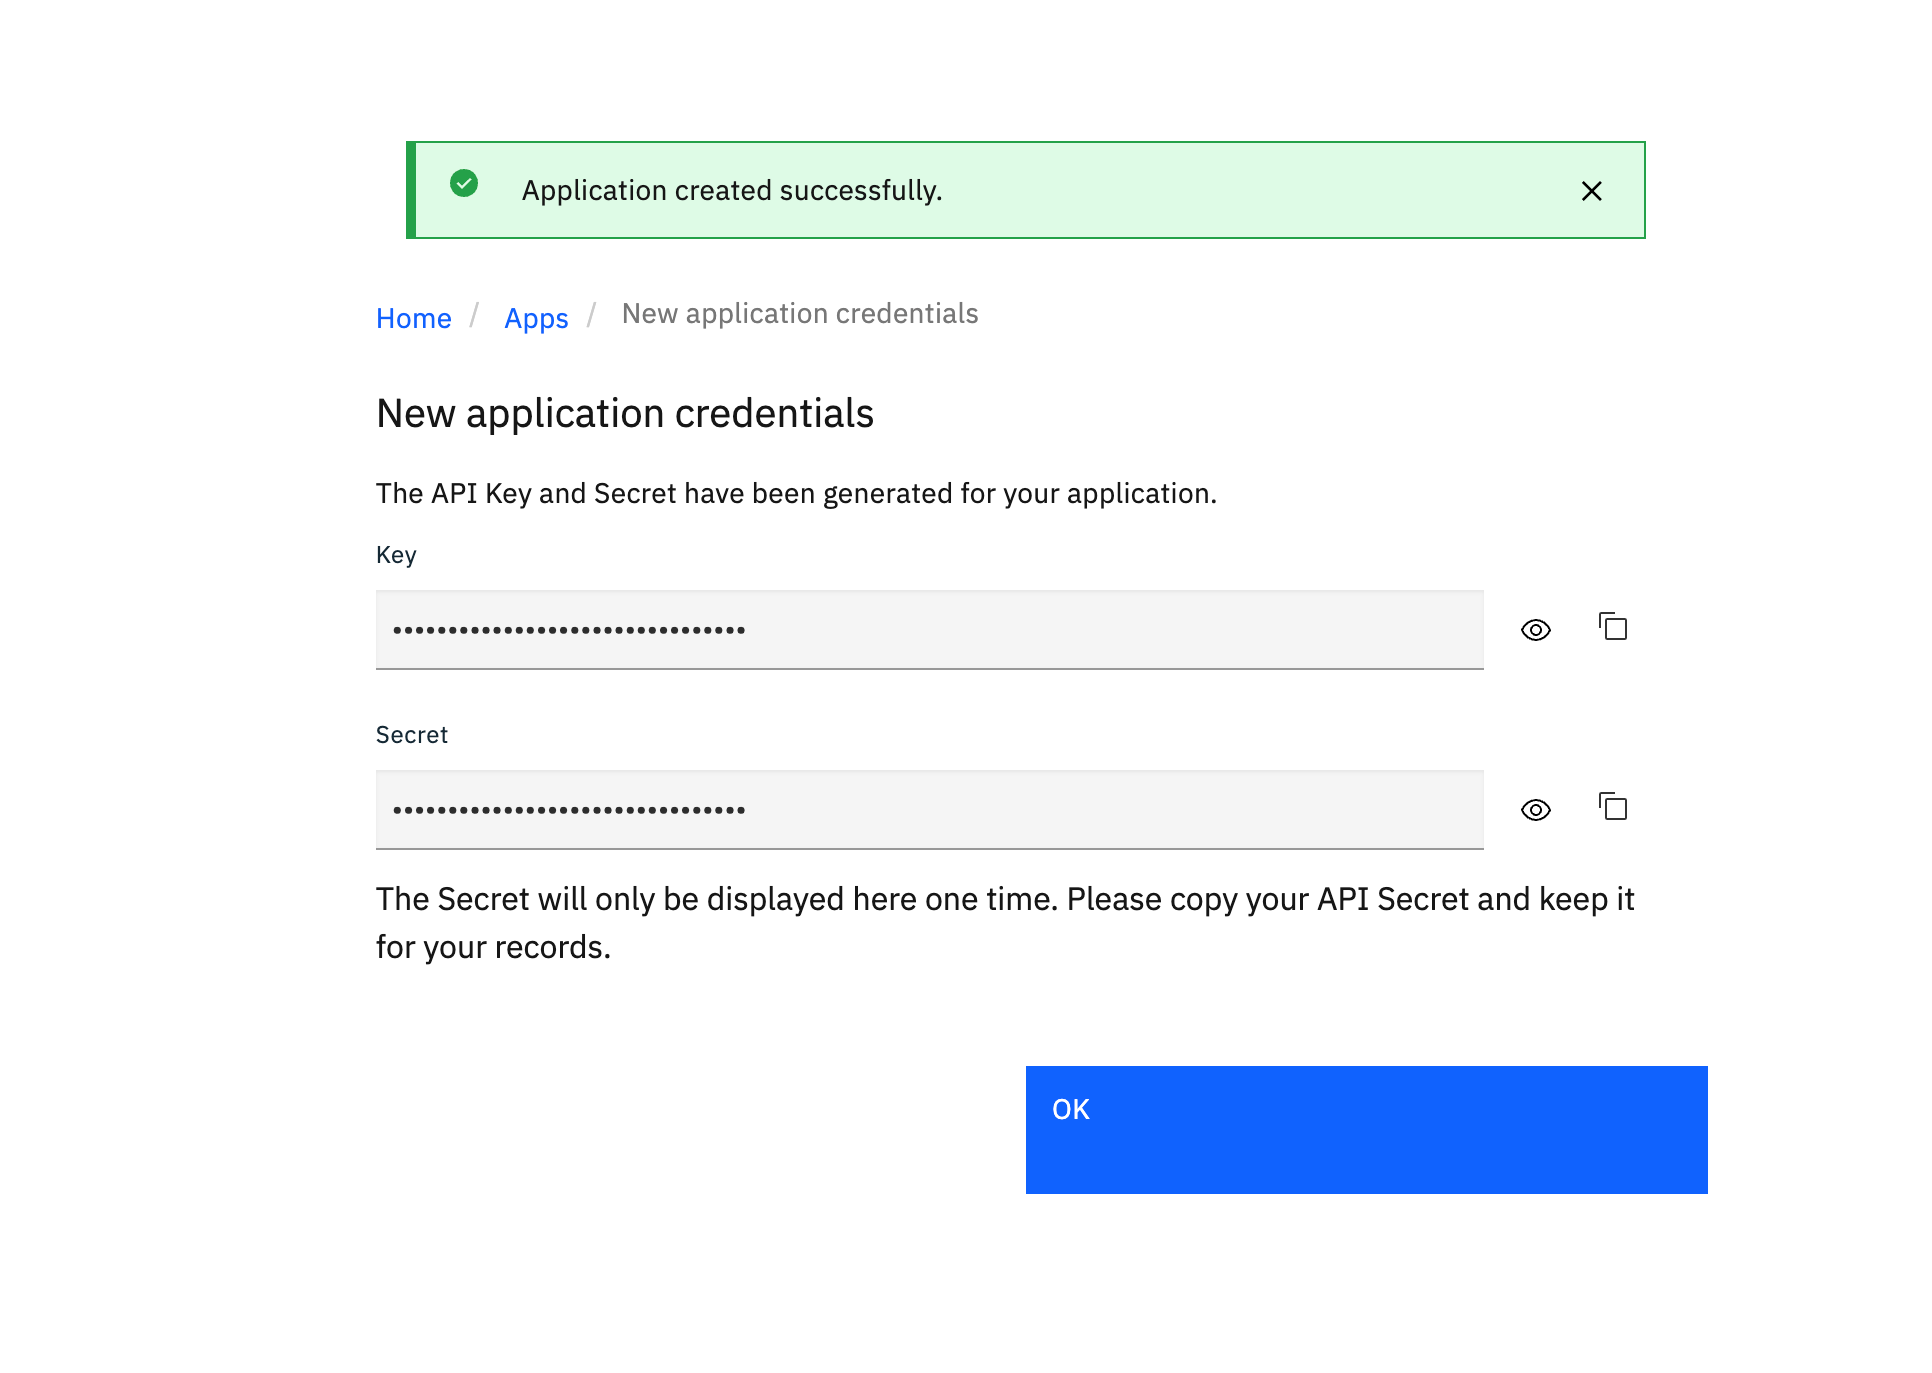Image resolution: width=1932 pixels, height=1373 pixels.
Task: Click the slash separator after Home
Action: click(x=475, y=316)
